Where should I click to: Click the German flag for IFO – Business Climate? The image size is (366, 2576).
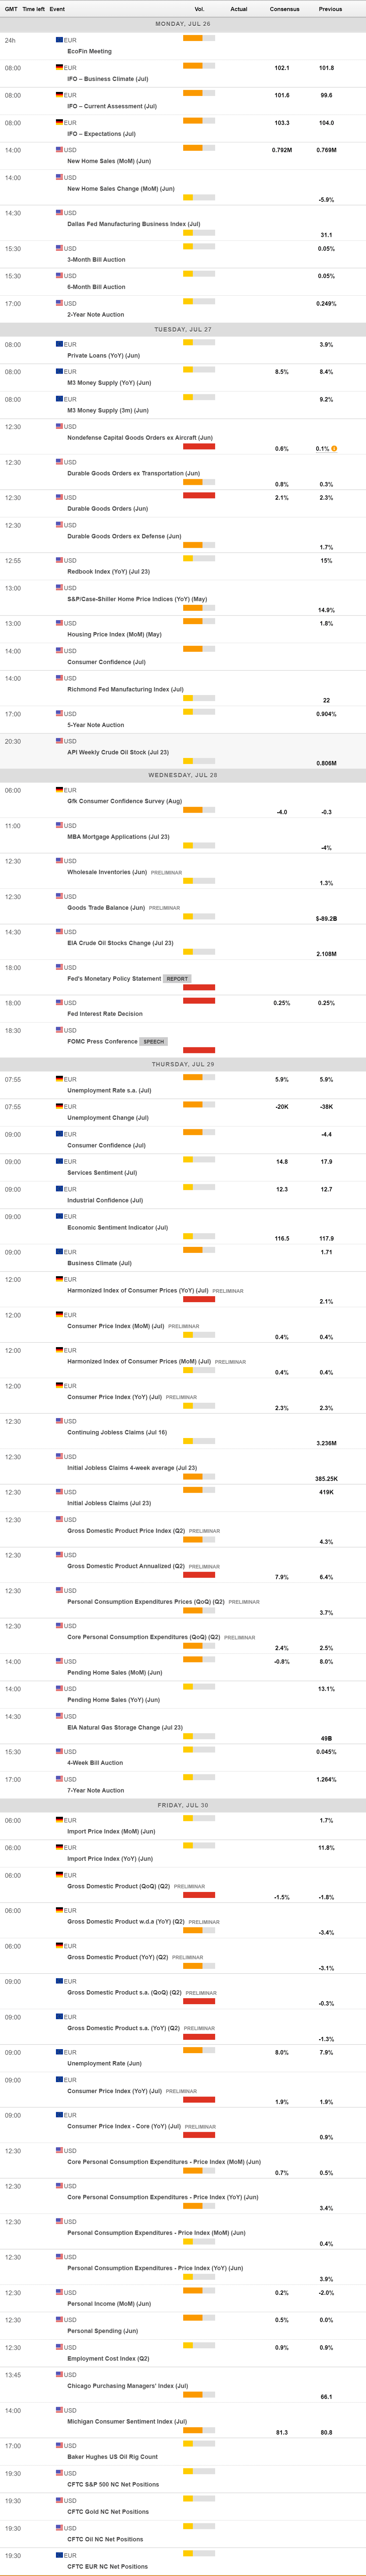pos(59,67)
